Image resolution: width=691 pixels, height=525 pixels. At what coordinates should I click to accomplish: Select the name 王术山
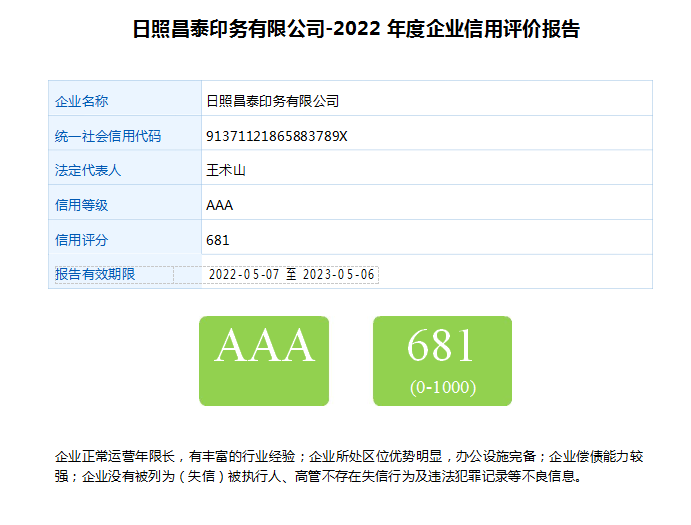pyautogui.click(x=226, y=170)
